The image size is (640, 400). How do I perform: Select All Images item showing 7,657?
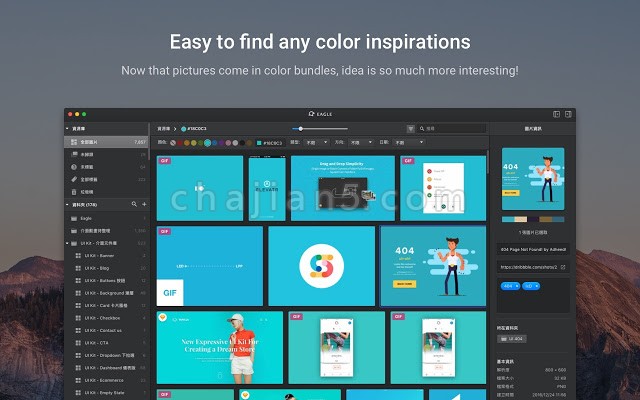coord(107,142)
